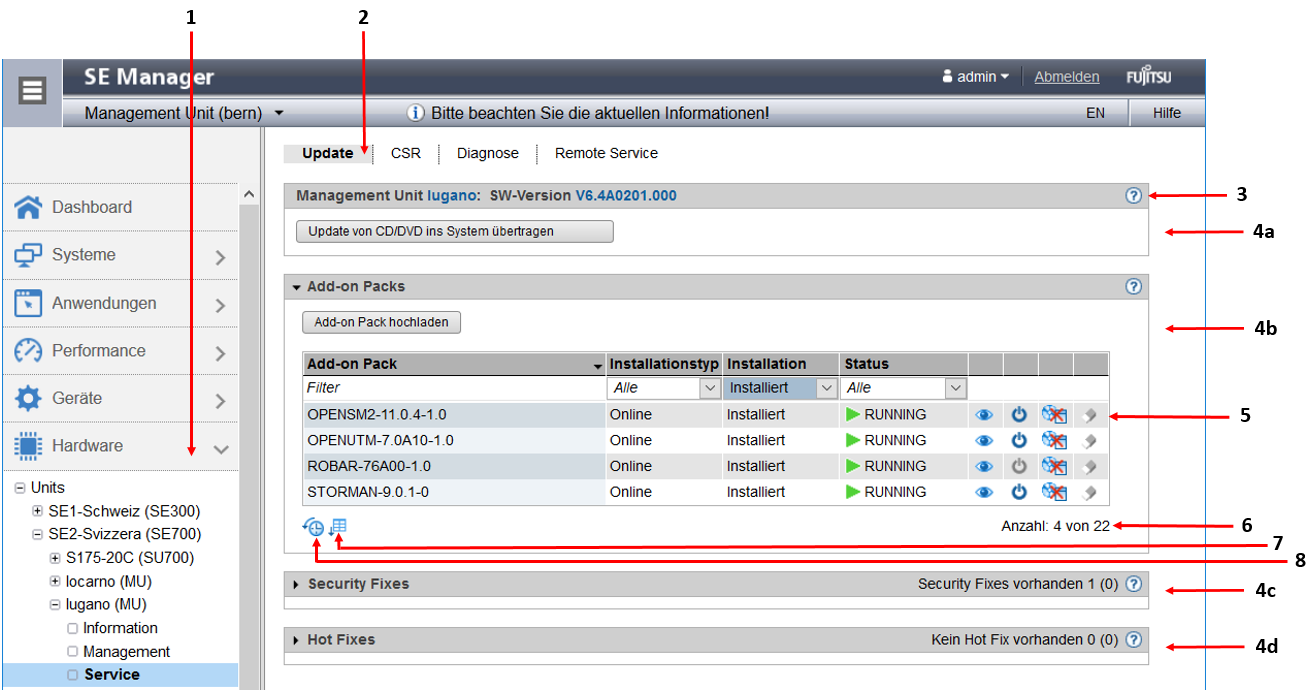This screenshot has width=1313, height=694.
Task: Switch language with EN button
Action: tap(1096, 113)
